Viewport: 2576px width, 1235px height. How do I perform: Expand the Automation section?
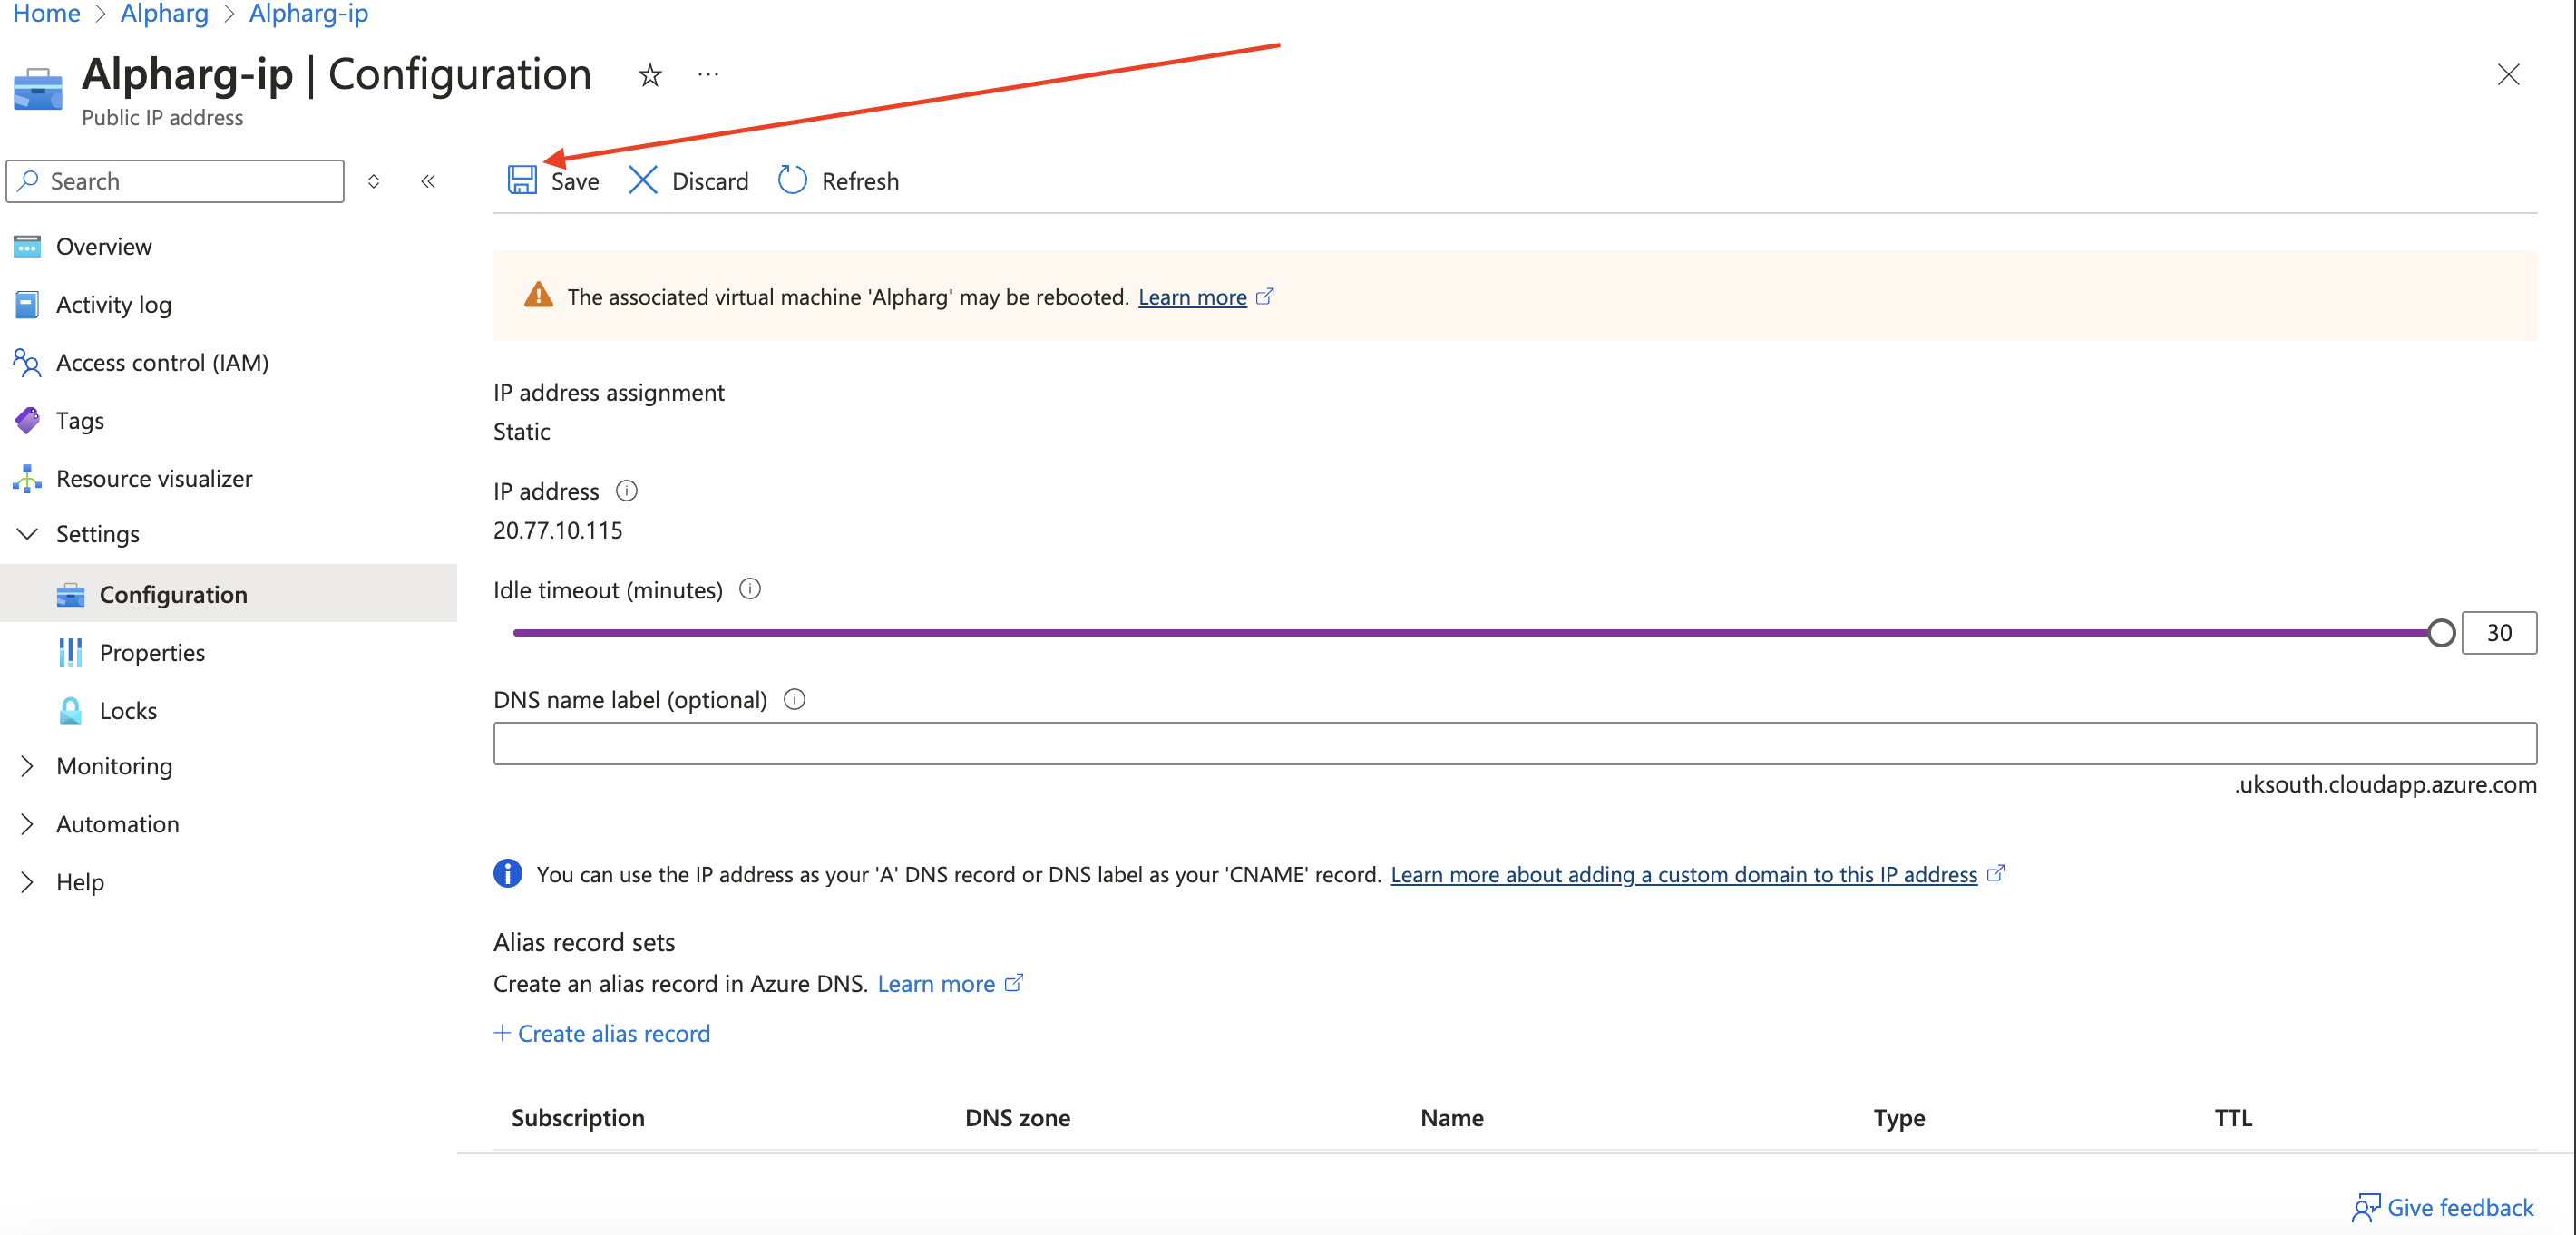click(27, 824)
